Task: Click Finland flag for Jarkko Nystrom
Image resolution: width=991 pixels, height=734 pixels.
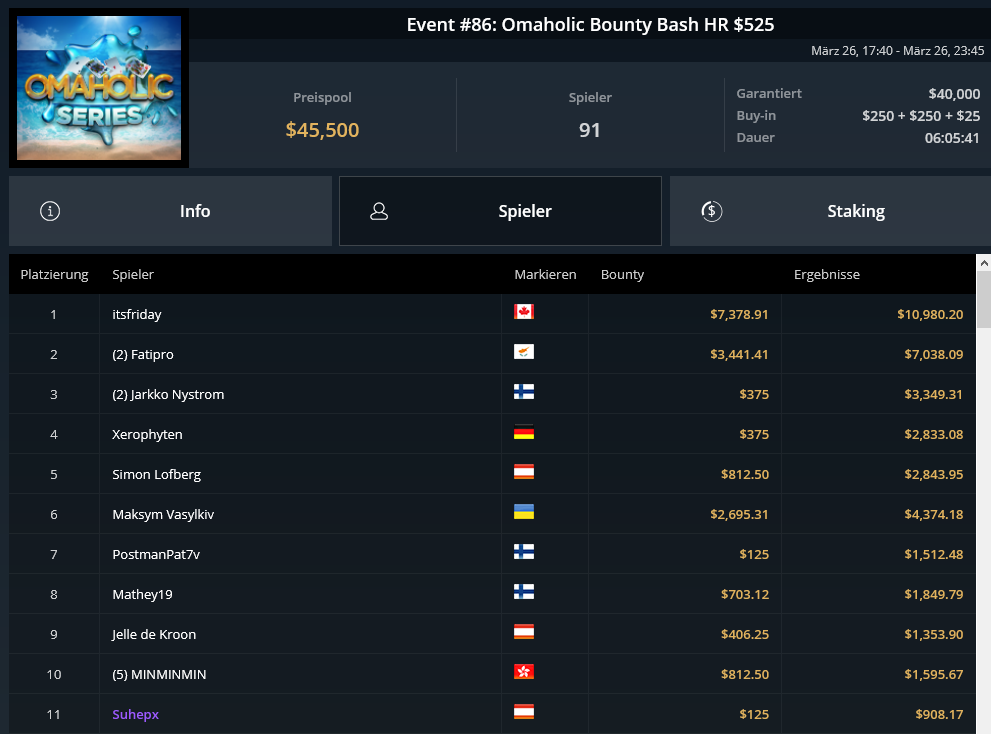Action: (524, 392)
